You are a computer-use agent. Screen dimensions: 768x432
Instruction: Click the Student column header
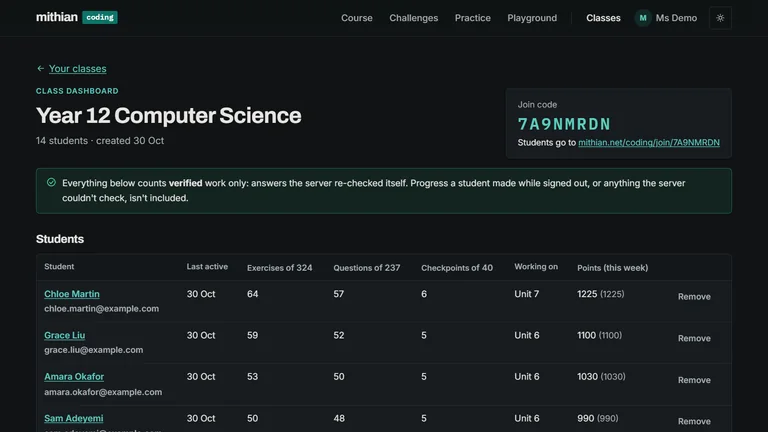point(59,266)
